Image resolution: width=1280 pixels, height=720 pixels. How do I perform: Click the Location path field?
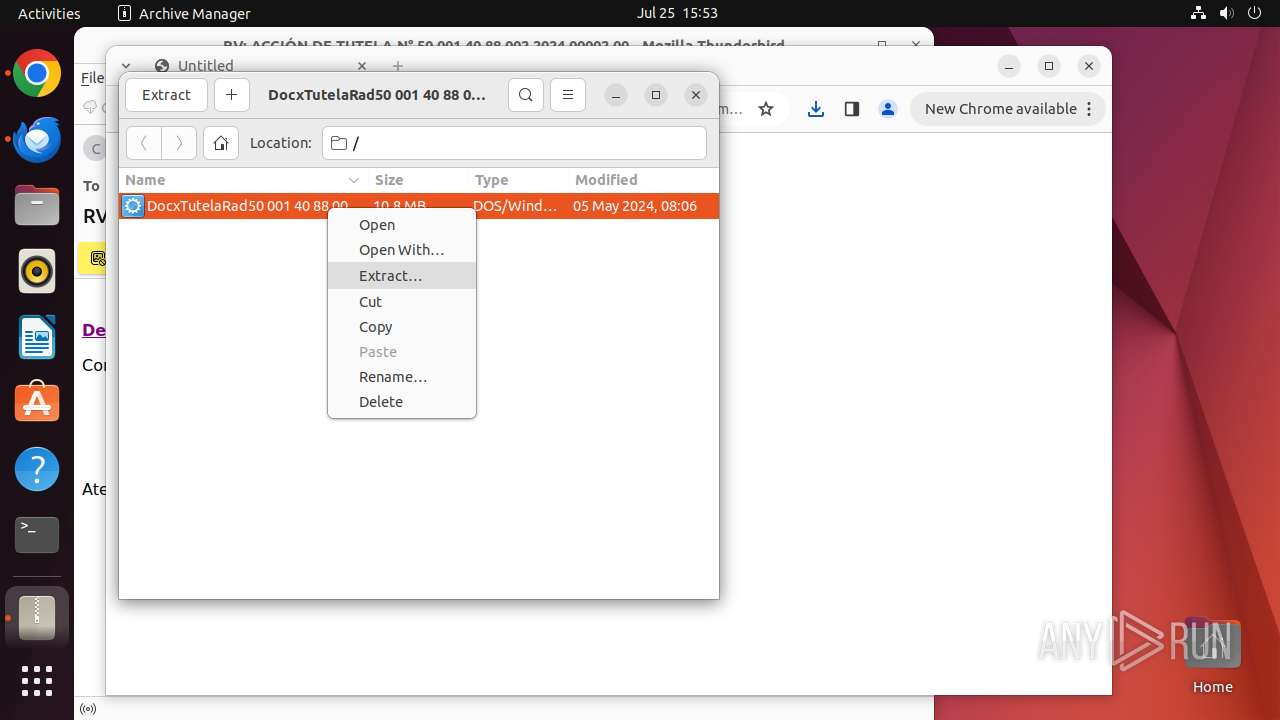coord(514,143)
